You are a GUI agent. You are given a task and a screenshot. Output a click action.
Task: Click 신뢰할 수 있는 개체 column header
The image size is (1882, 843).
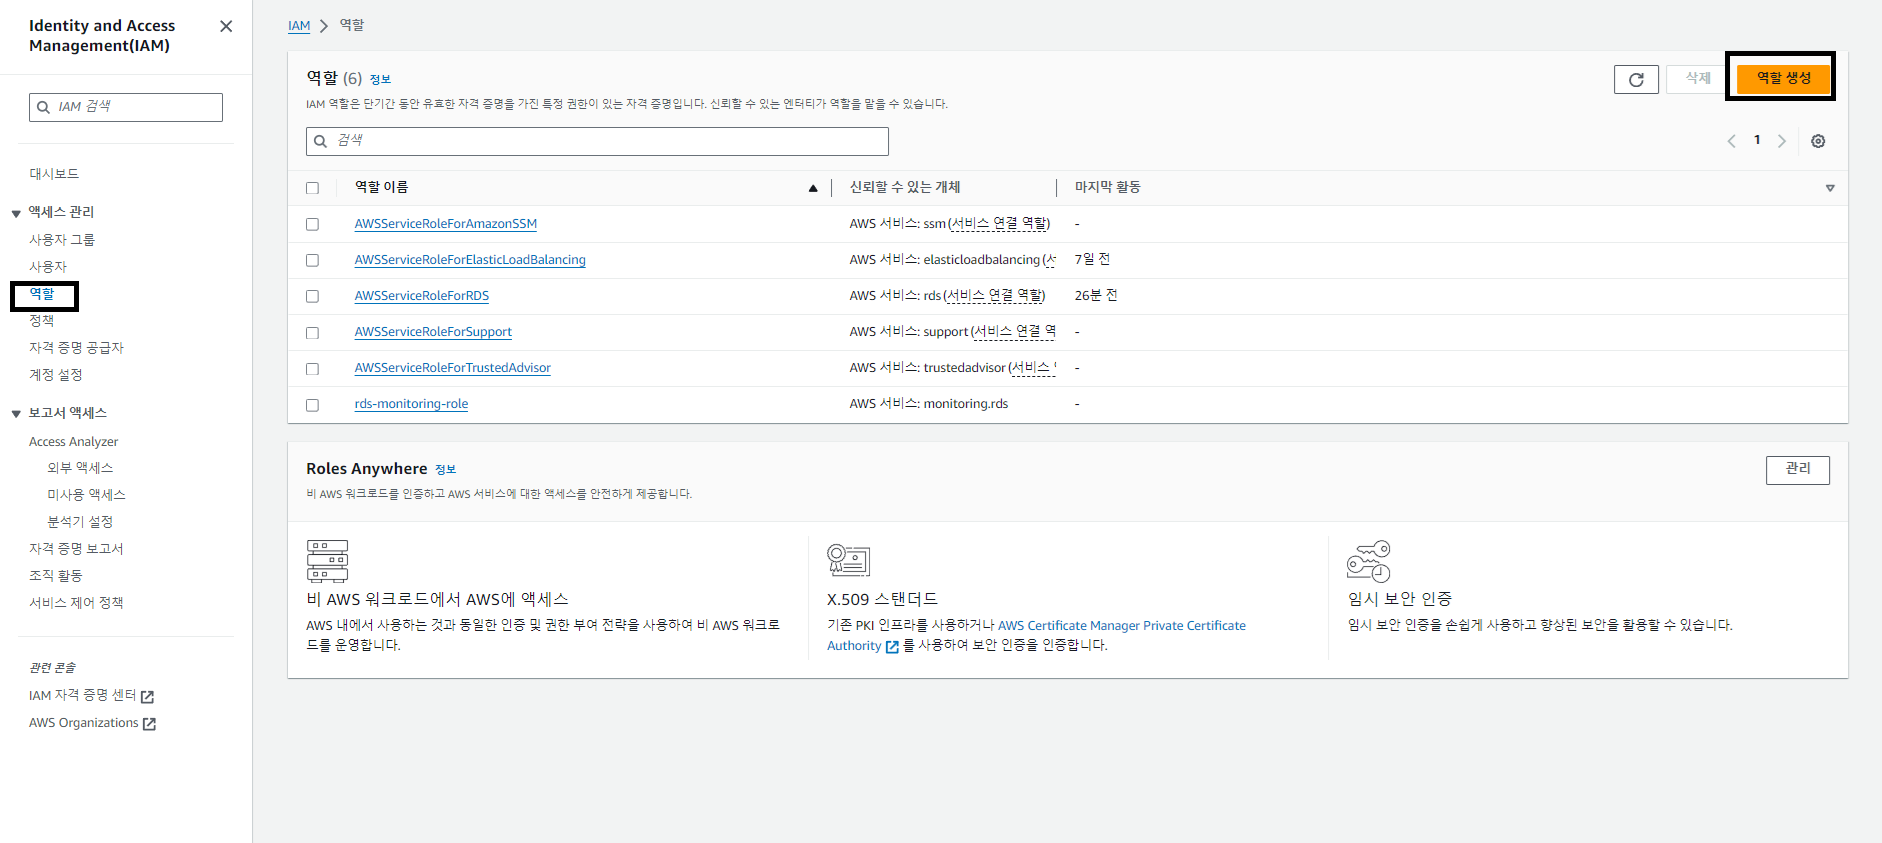pos(905,187)
